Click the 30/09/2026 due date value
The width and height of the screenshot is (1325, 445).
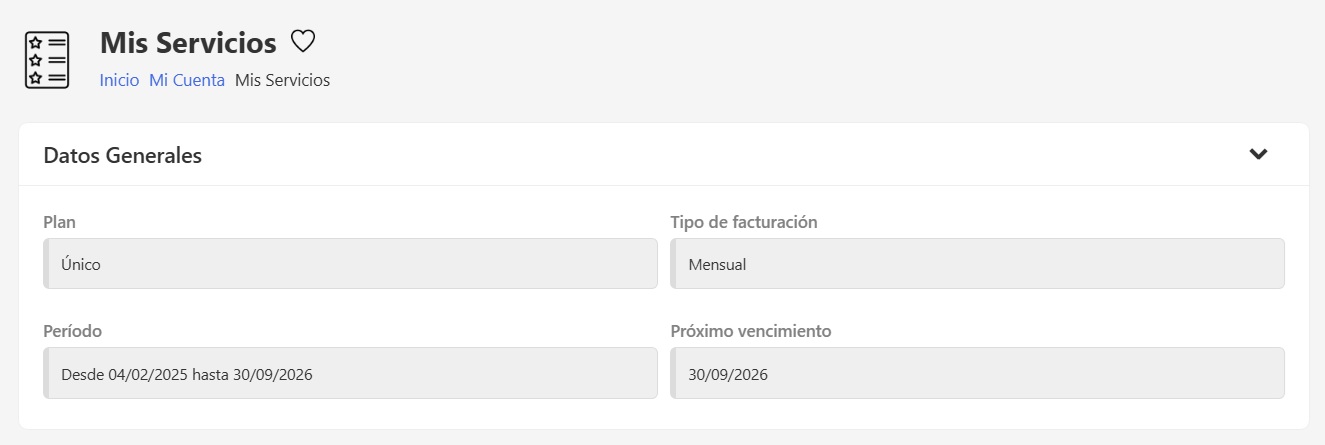coord(728,375)
